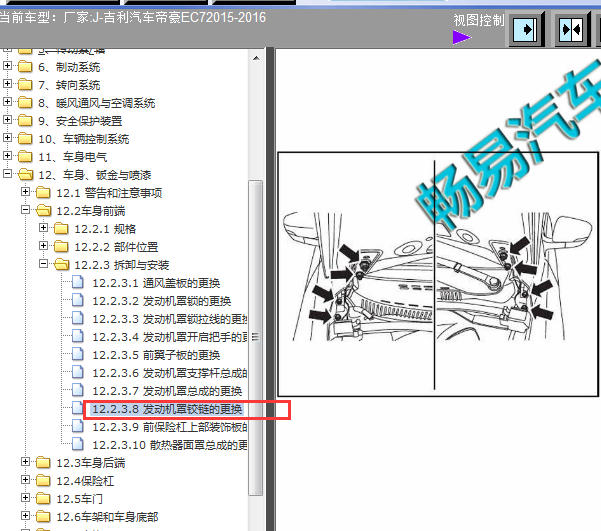The height and width of the screenshot is (531, 601).
Task: Click the purple play arrow under 视图控制
Action: (462, 38)
